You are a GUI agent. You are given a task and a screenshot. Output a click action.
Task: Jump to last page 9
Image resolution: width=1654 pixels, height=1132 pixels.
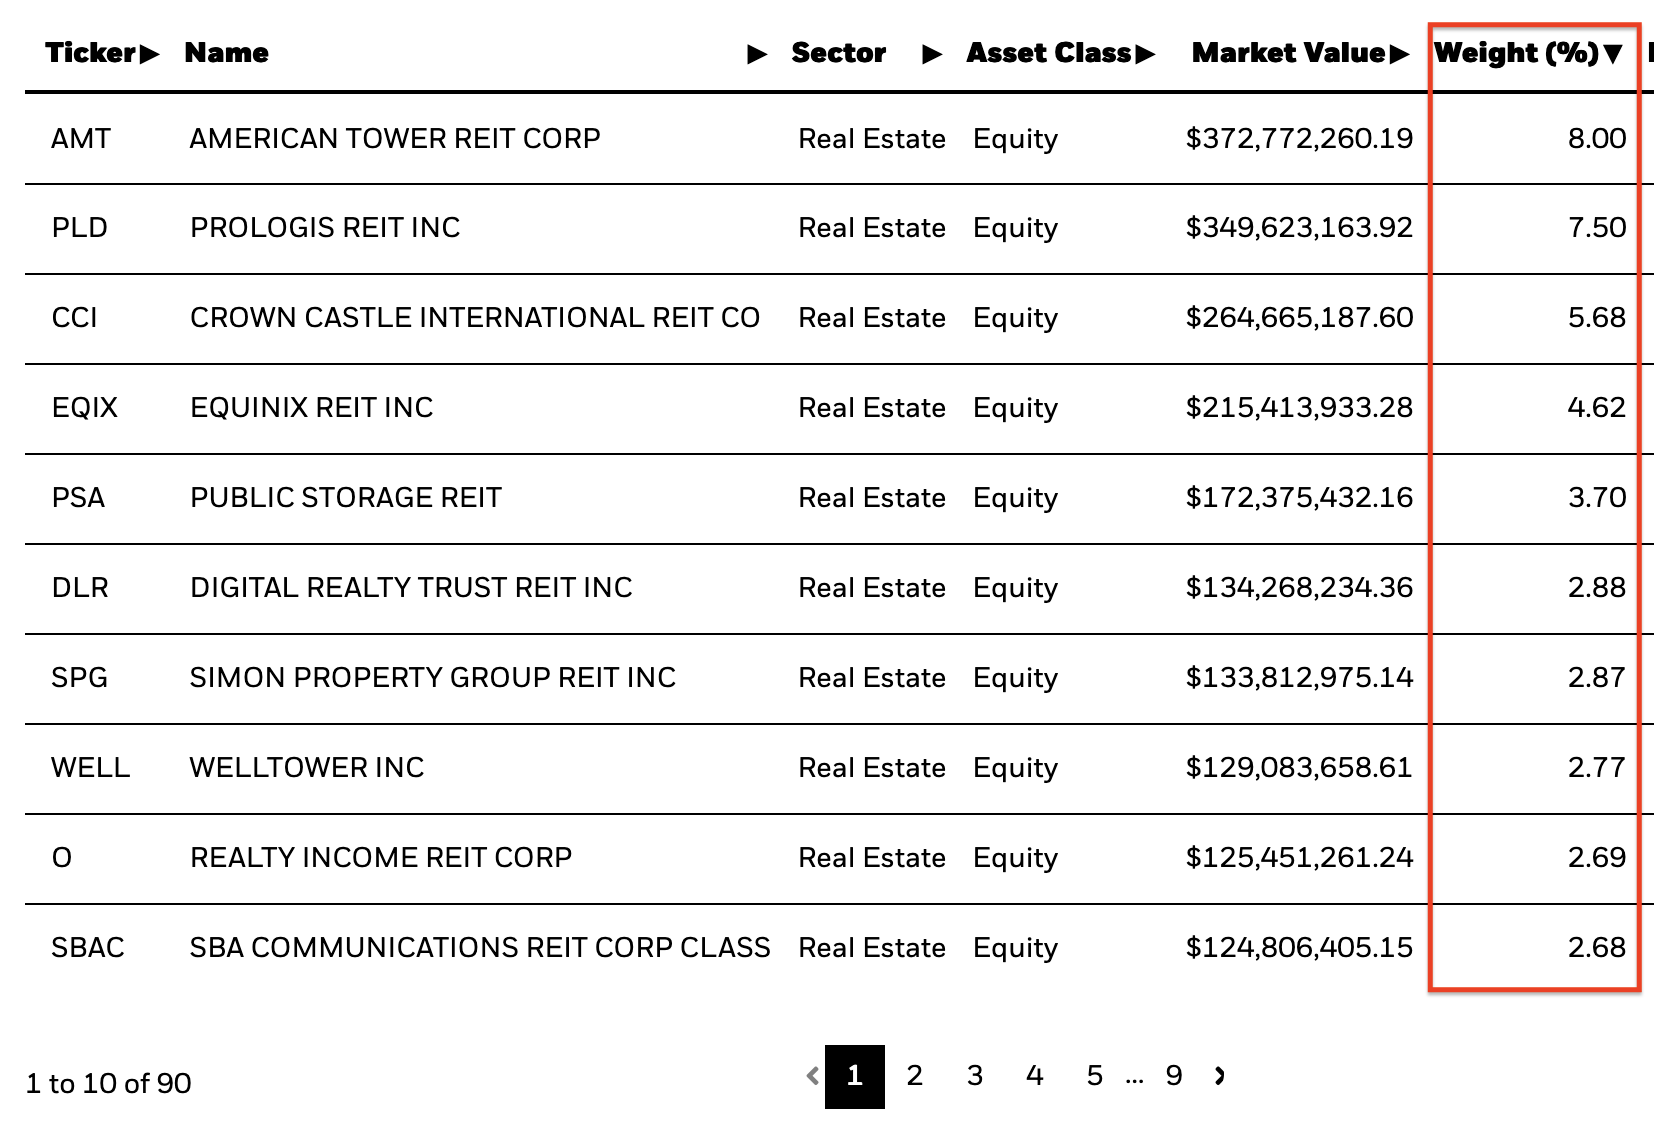(1174, 1076)
